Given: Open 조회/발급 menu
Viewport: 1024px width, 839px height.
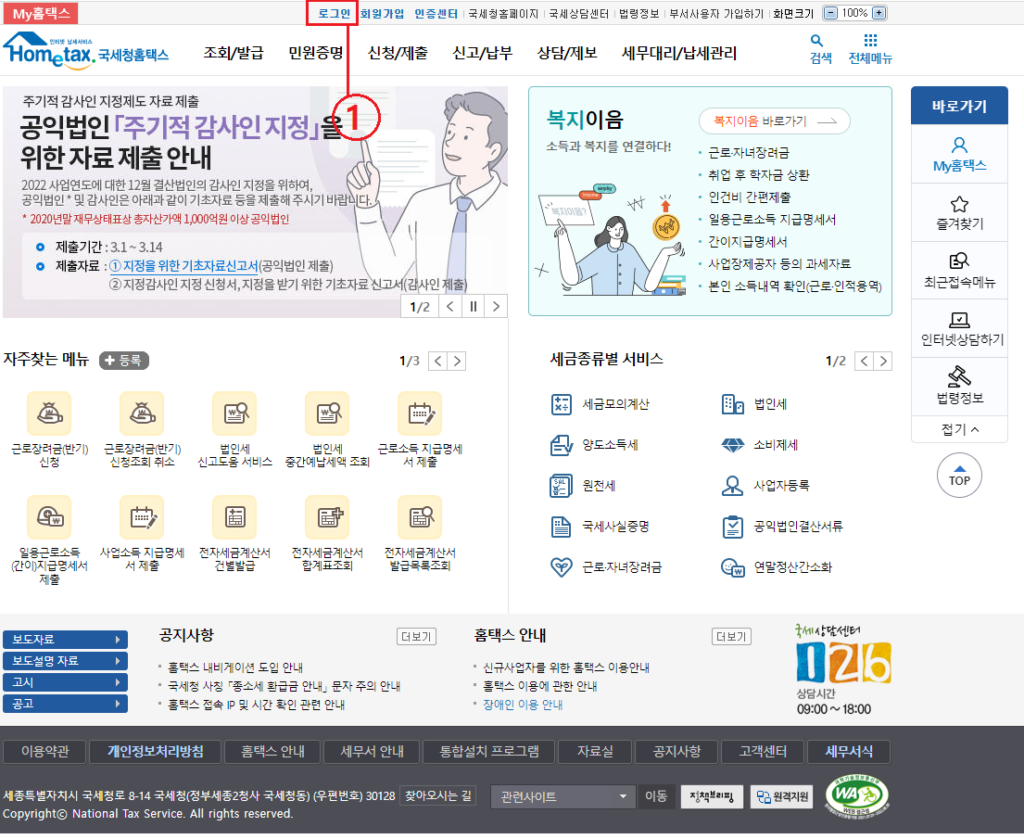Looking at the screenshot, I should click(233, 53).
